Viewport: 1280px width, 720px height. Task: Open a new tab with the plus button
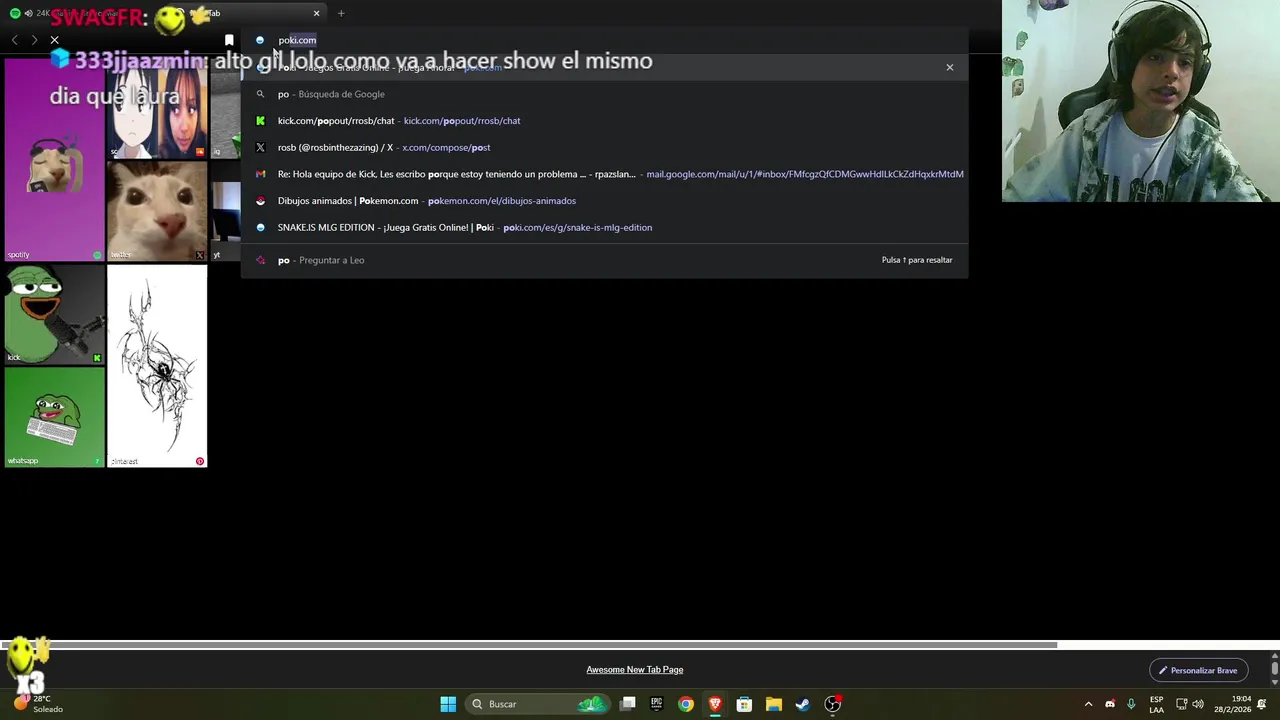tap(341, 13)
